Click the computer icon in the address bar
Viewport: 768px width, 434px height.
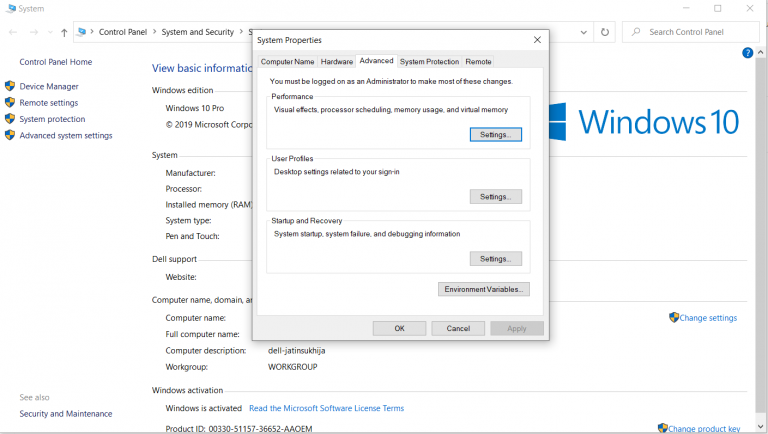(x=82, y=32)
